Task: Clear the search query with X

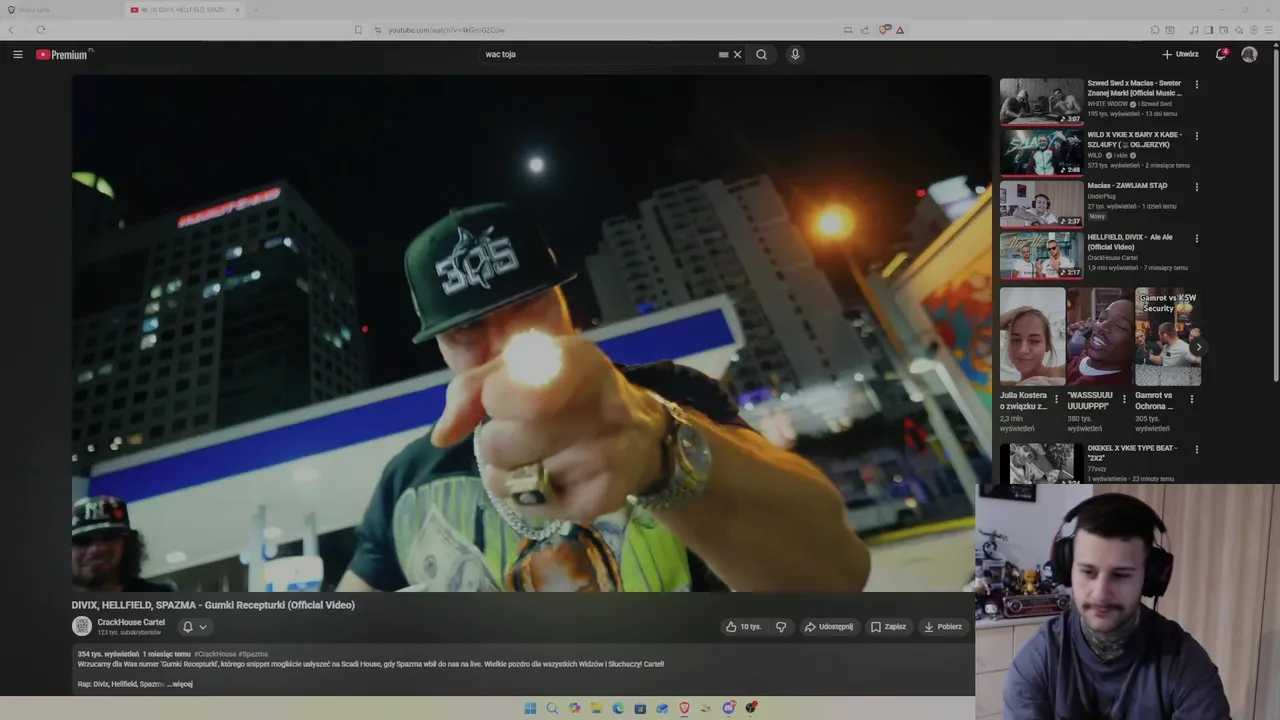Action: click(738, 55)
